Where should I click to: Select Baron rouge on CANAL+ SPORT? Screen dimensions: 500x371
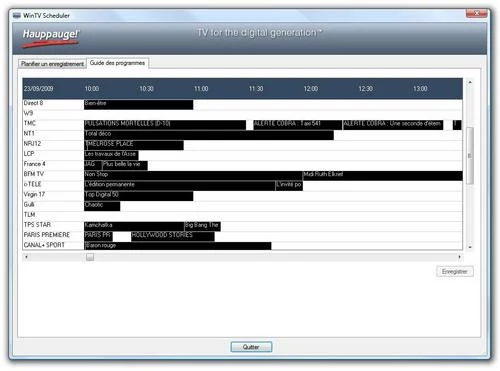[178, 247]
